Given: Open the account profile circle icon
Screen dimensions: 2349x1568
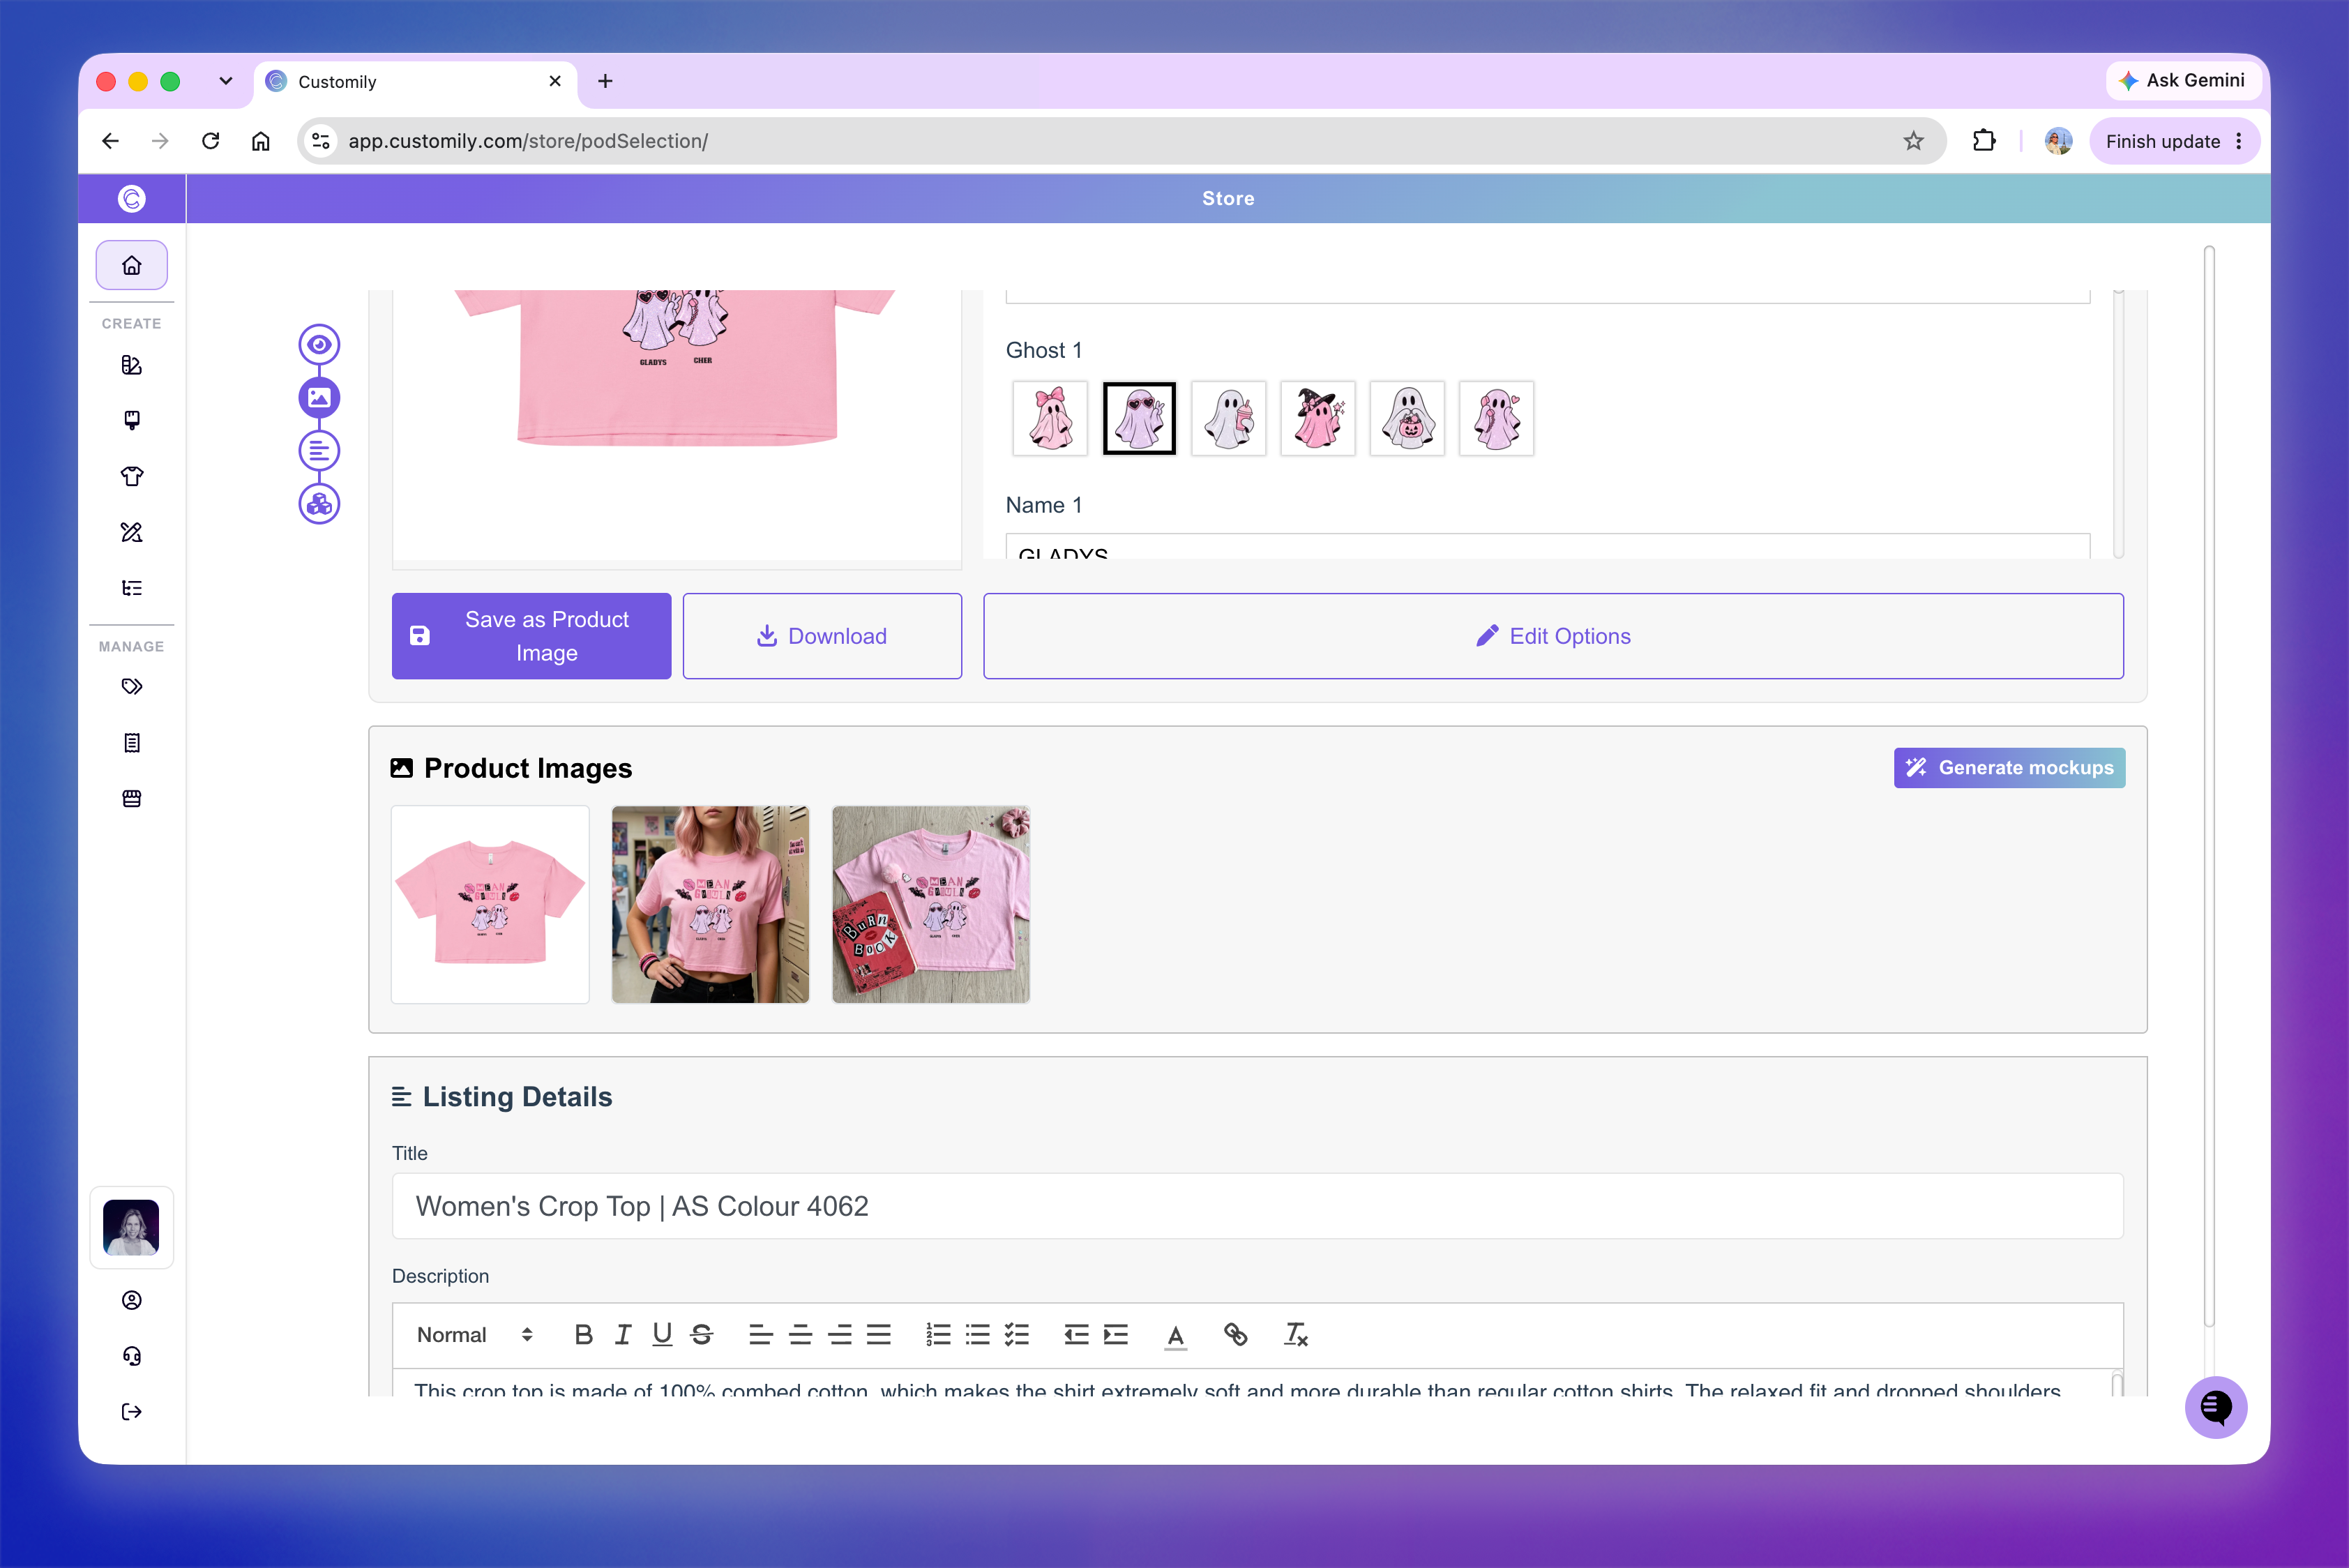Looking at the screenshot, I should coord(131,1300).
